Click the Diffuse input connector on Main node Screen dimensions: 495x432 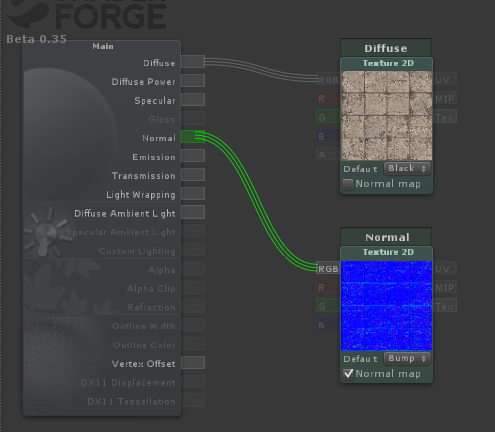tap(193, 62)
